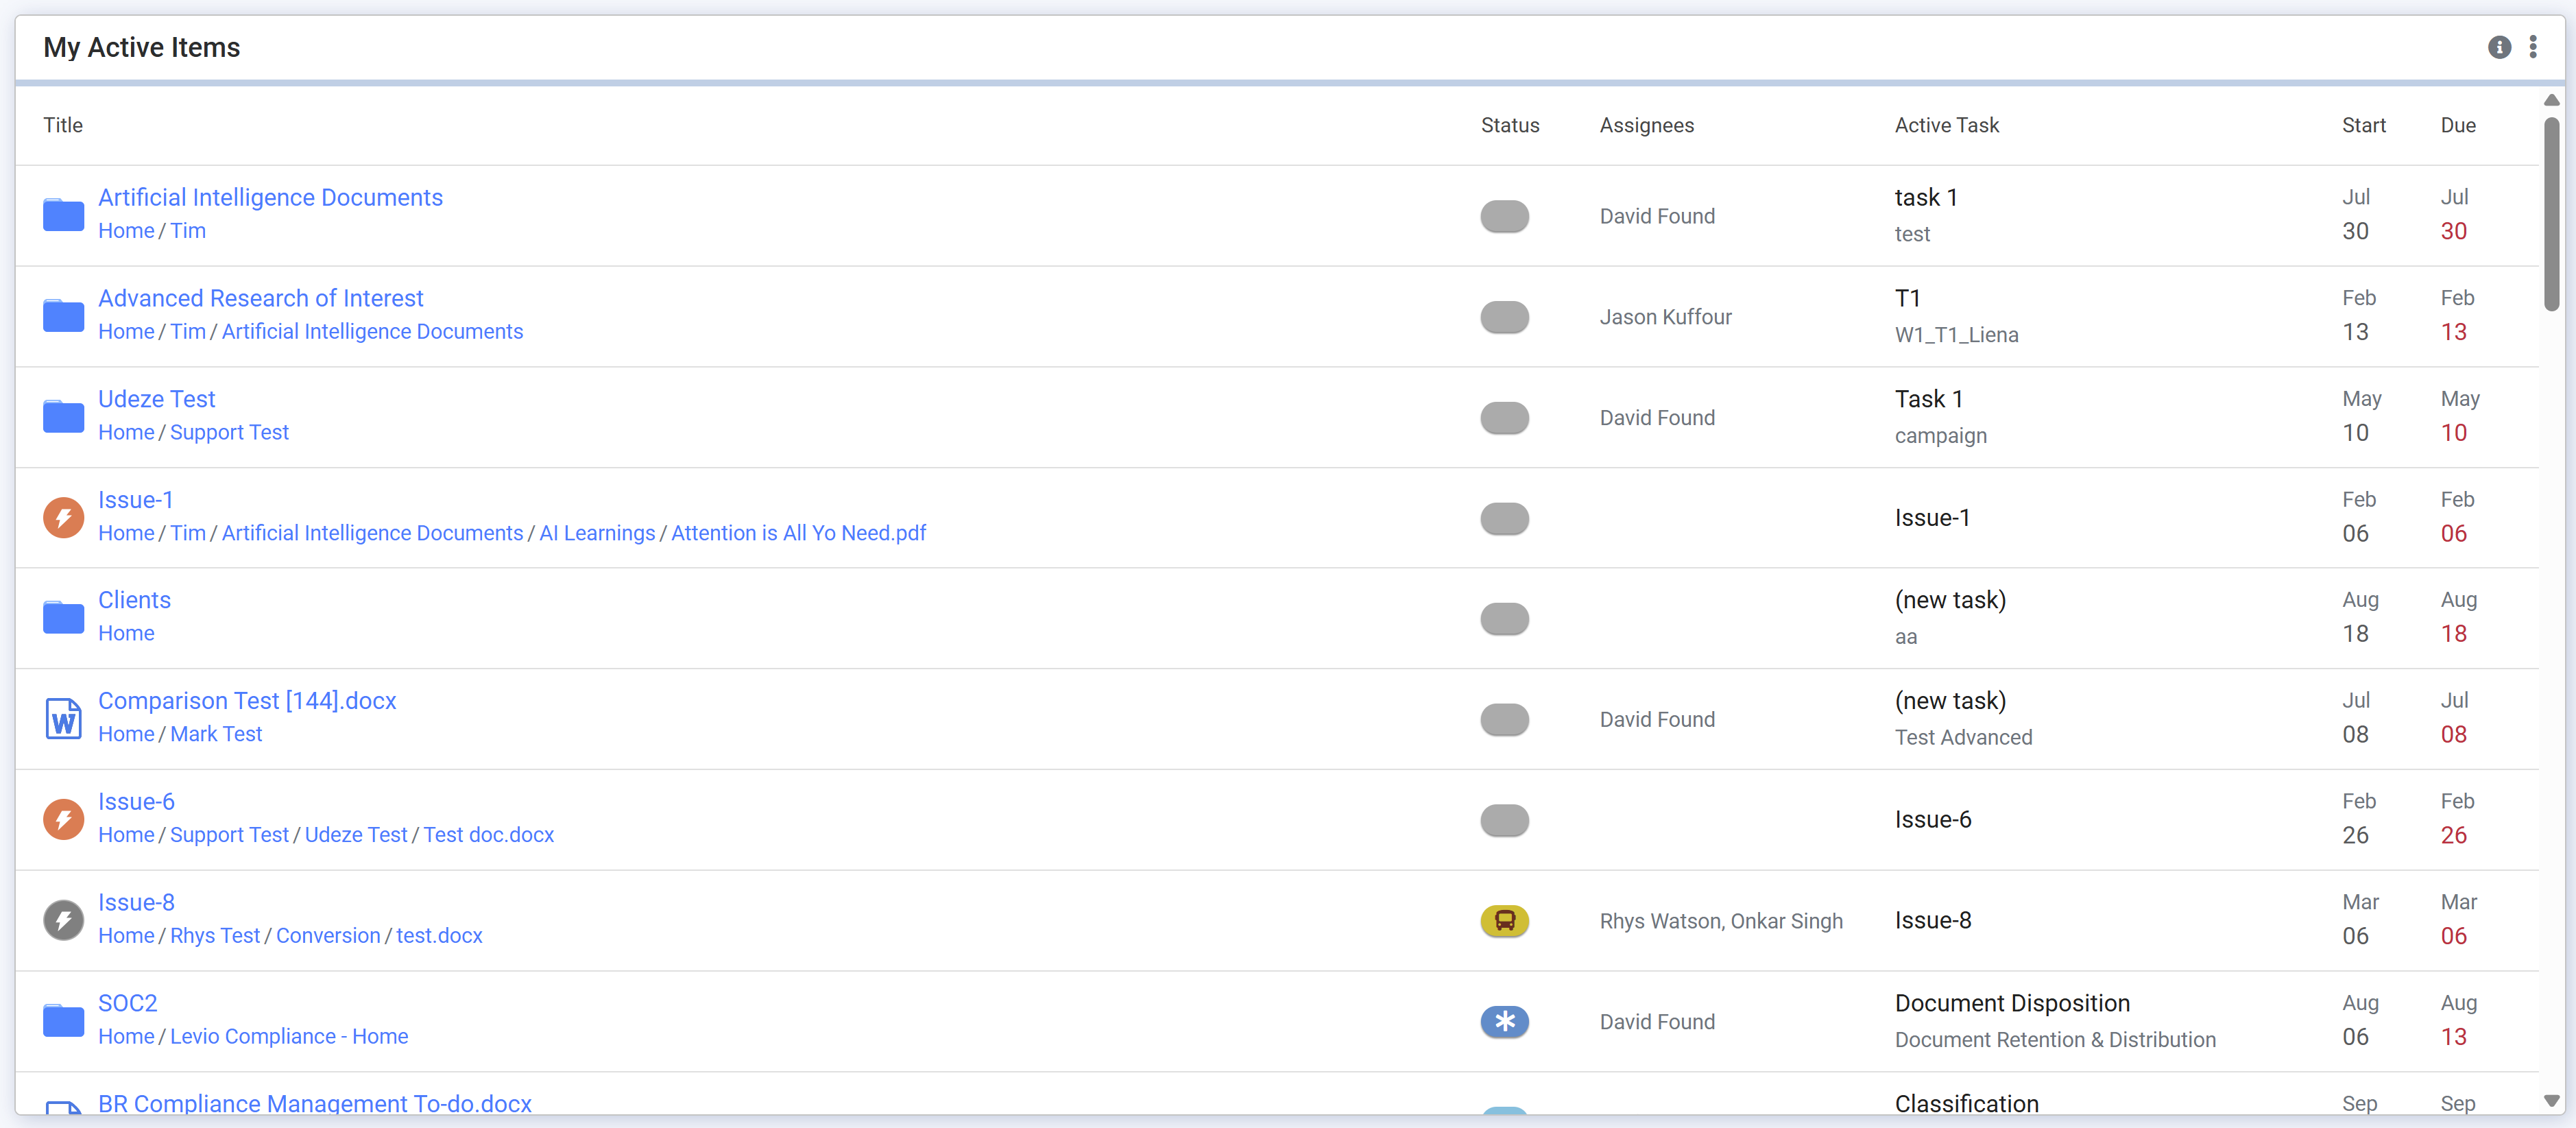Open the BR Compliance Management To-do.docx link
The height and width of the screenshot is (1128, 2576).
[314, 1103]
